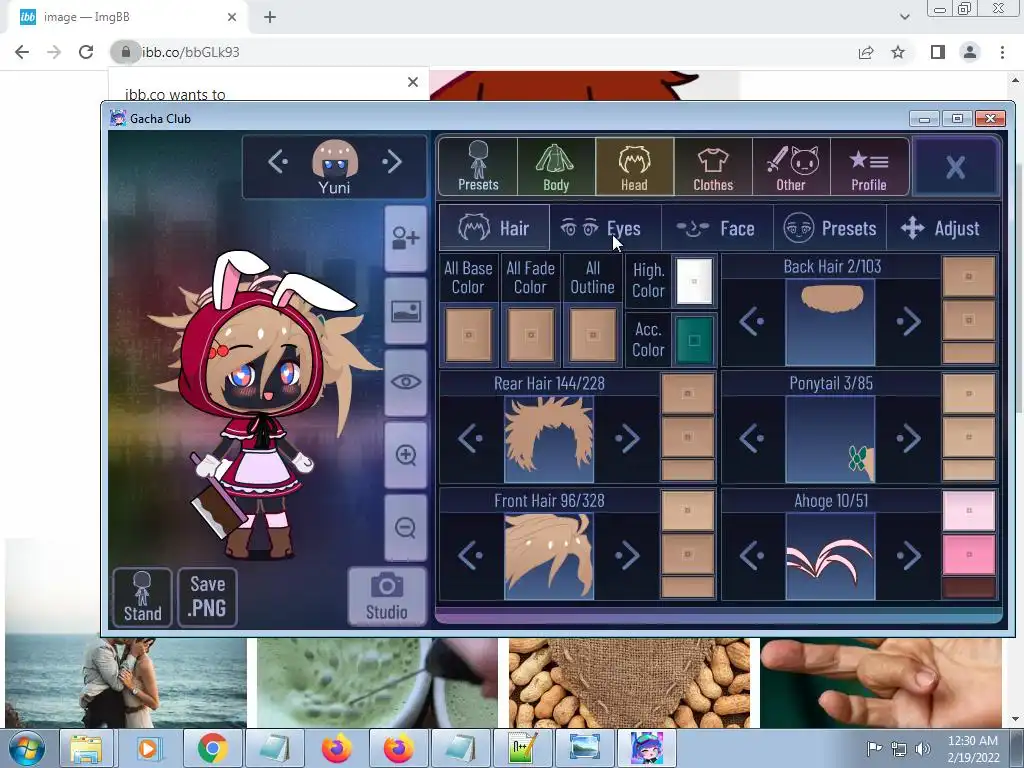Go to previous character before Yuni
This screenshot has width=1024, height=768.
[x=278, y=161]
